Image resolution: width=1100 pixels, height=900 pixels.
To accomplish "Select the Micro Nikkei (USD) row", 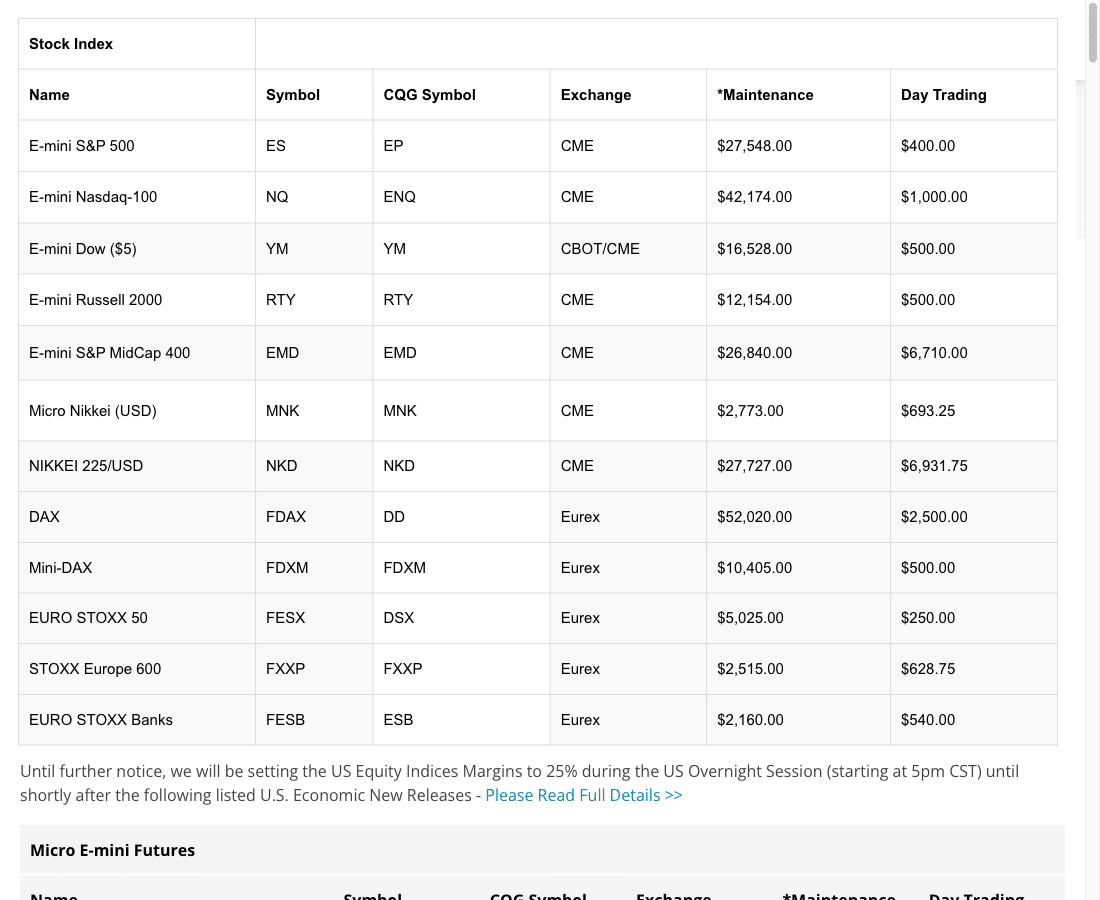I will [x=538, y=411].
